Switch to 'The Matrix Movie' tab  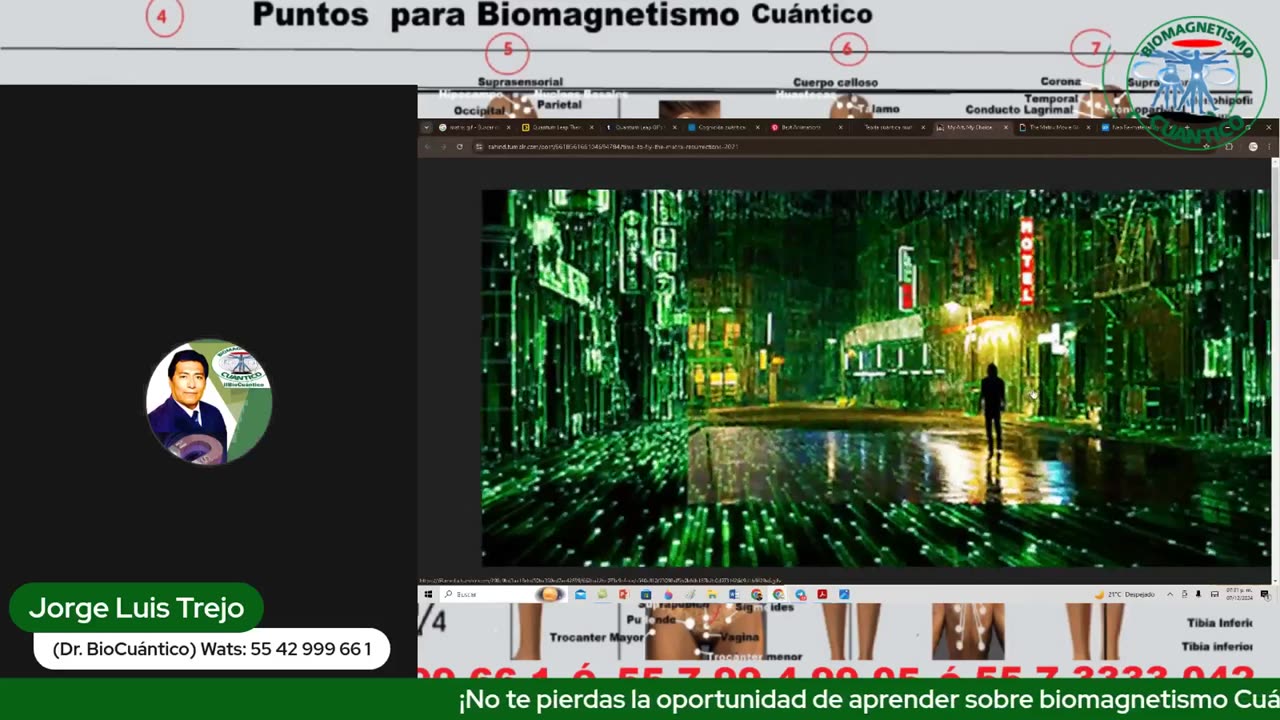1053,127
